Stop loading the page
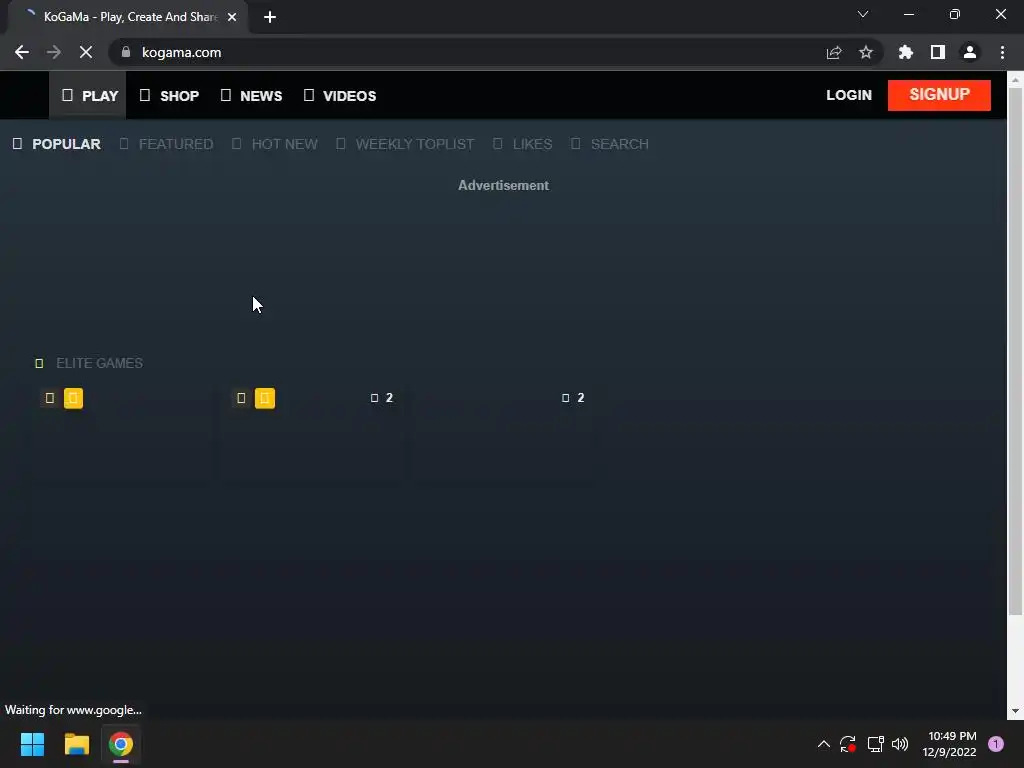1024x768 pixels. [86, 52]
